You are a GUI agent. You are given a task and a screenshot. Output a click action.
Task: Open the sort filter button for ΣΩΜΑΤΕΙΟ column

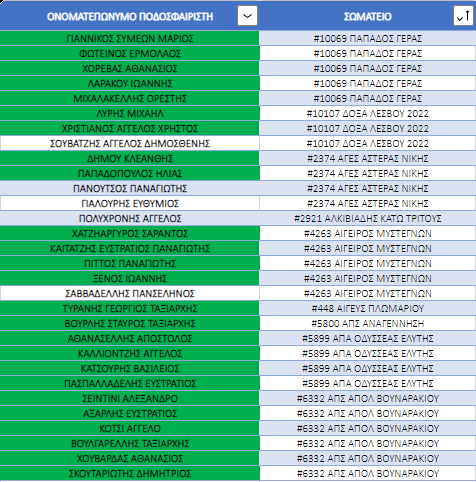[x=463, y=16]
